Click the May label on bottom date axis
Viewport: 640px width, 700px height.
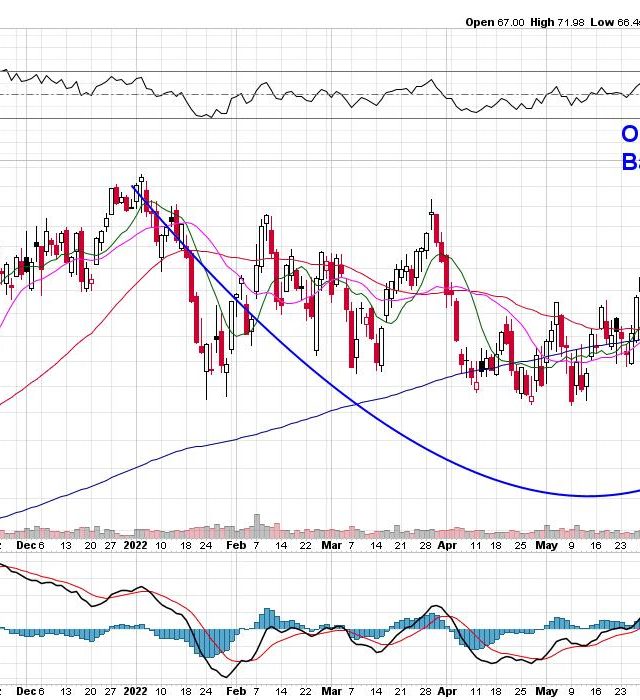[546, 691]
